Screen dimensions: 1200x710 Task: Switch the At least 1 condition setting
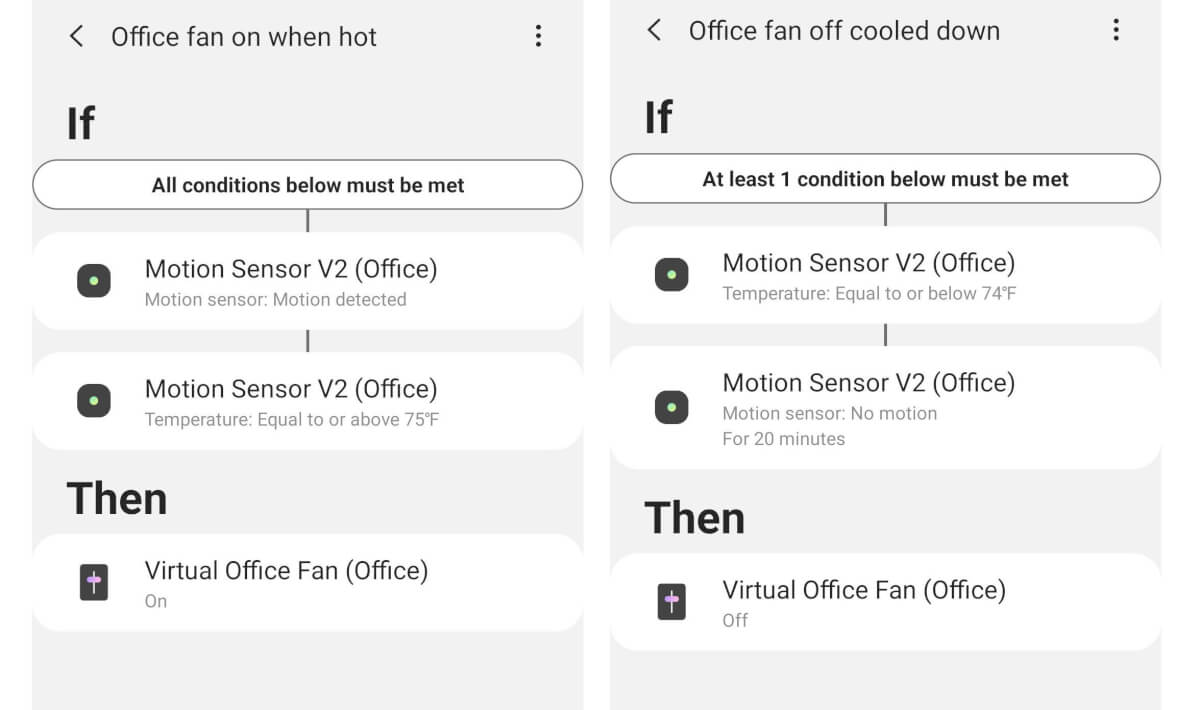coord(886,179)
